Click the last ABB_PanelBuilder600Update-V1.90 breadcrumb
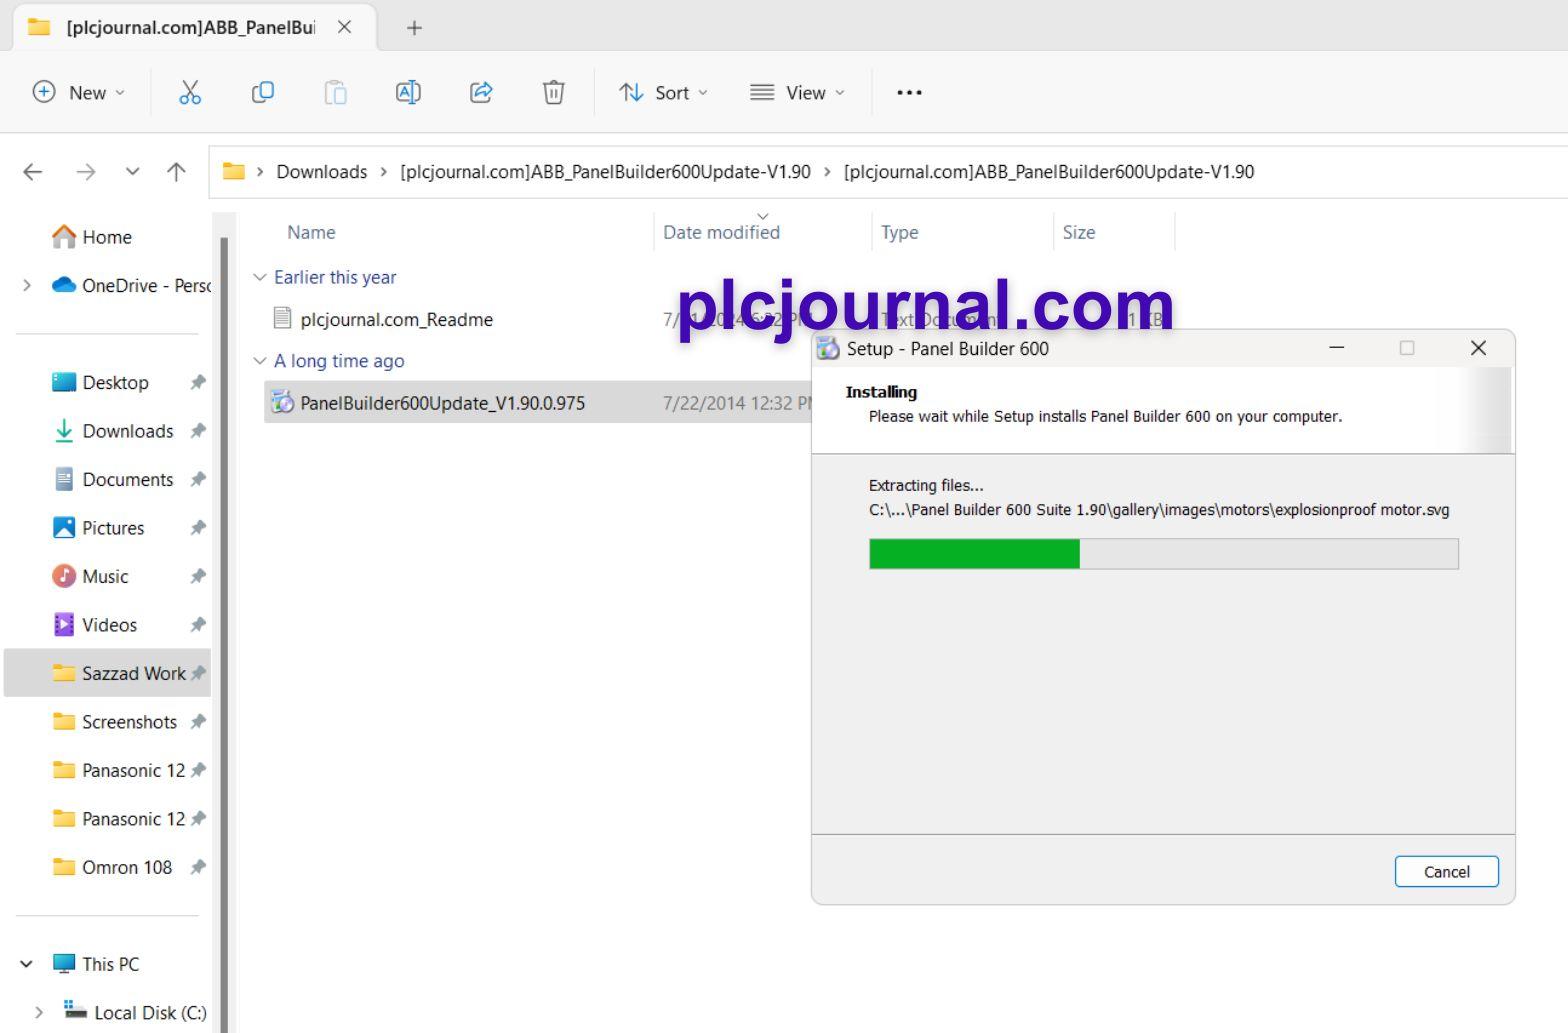 1049,172
